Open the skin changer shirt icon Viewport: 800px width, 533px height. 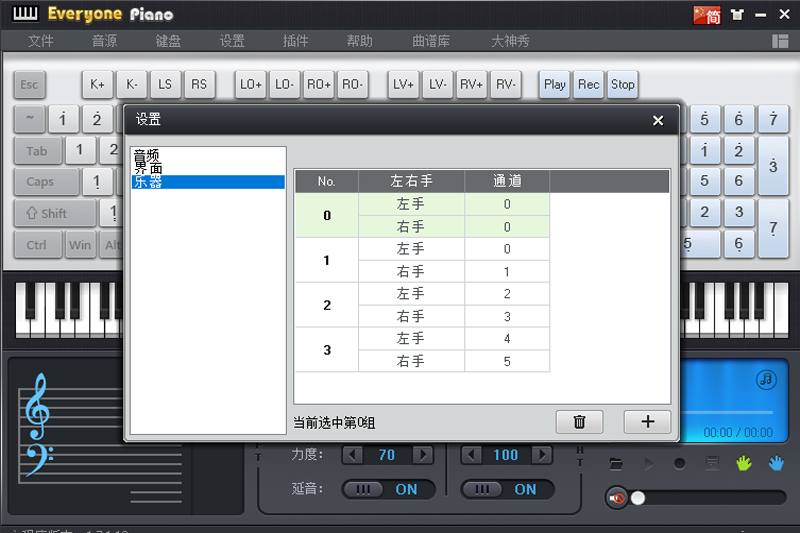tap(738, 15)
